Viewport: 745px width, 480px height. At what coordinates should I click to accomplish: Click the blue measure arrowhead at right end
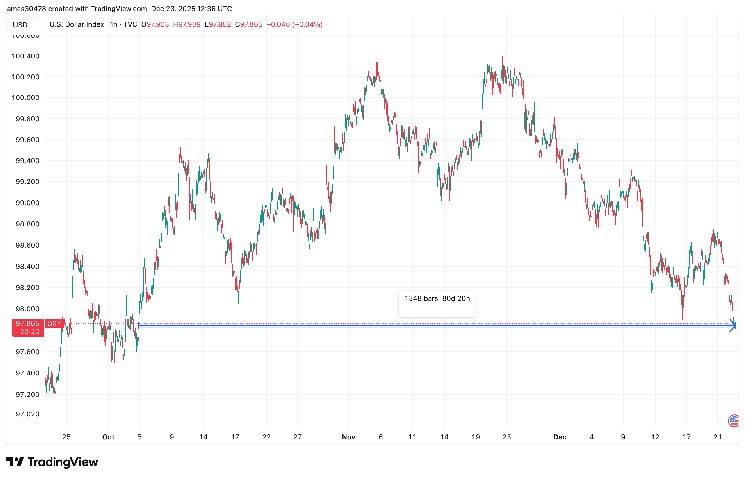733,325
